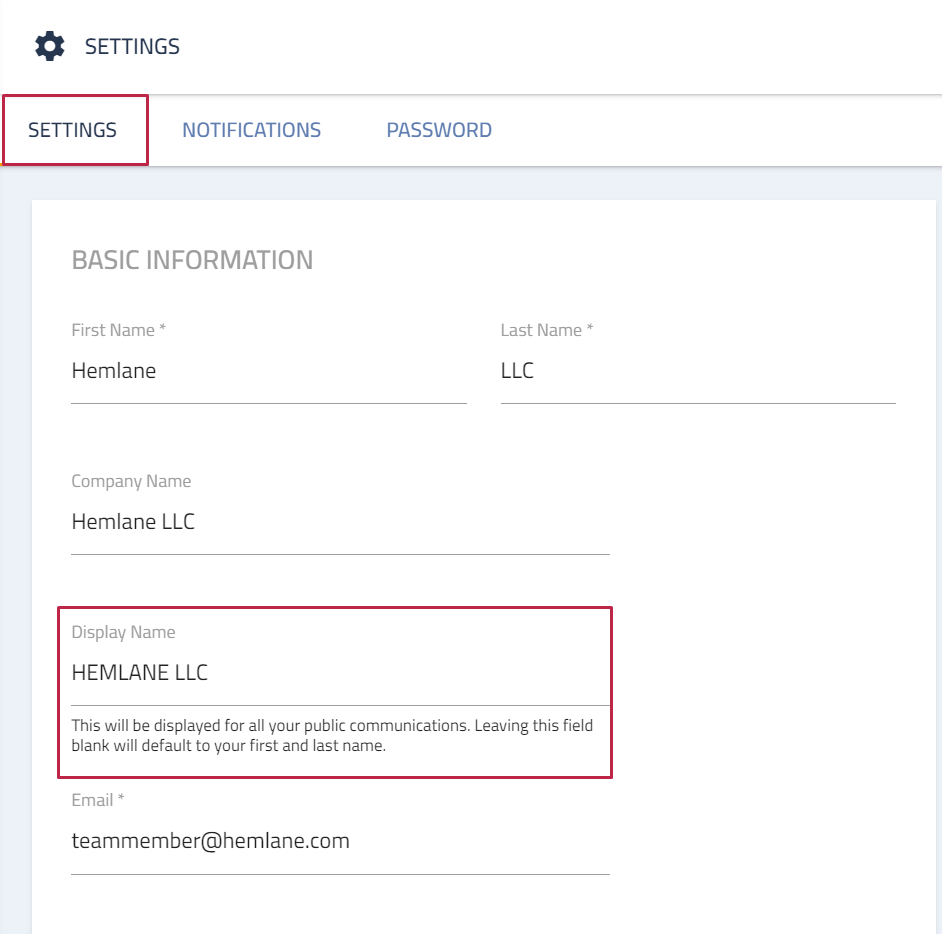Click the BASIC INFORMATION heading
This screenshot has height=934, width=942.
[192, 260]
